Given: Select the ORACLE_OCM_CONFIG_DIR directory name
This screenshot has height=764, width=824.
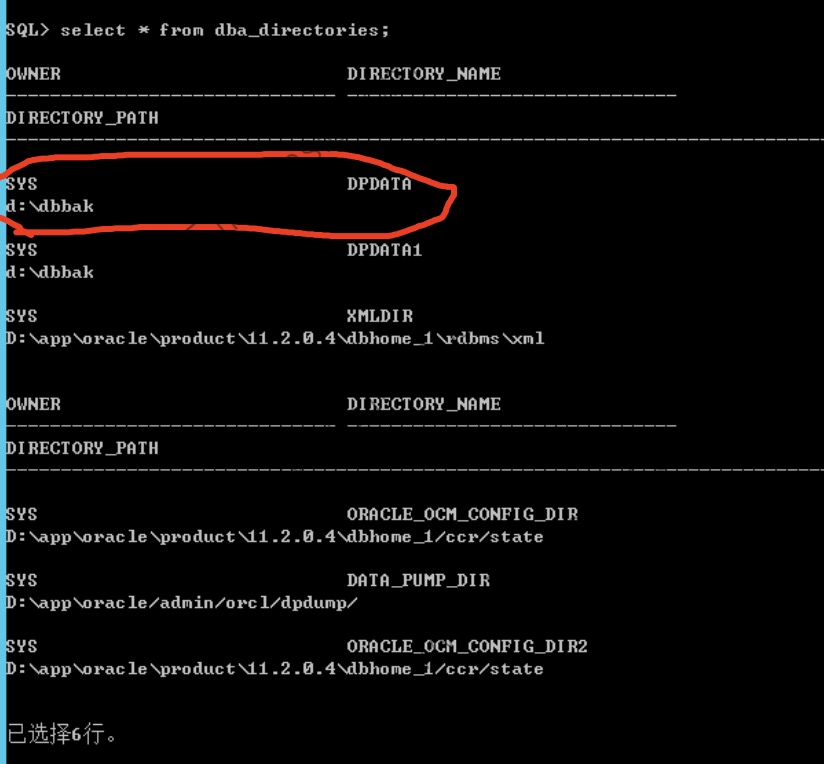Looking at the screenshot, I should click(x=462, y=514).
